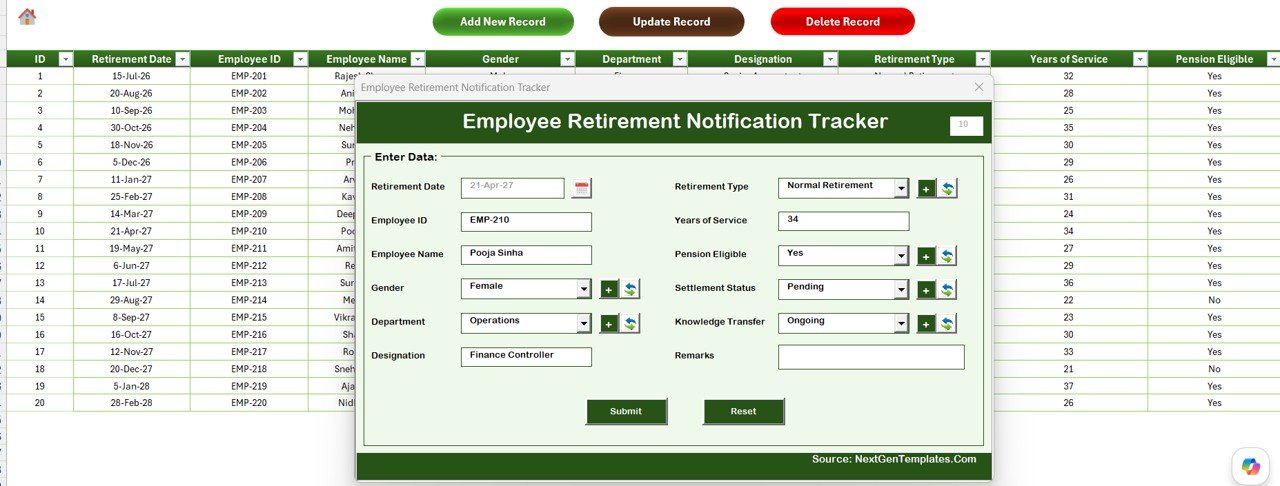Expand the Pension Eligible dropdown
Screen dimensions: 1280x486
901,256
